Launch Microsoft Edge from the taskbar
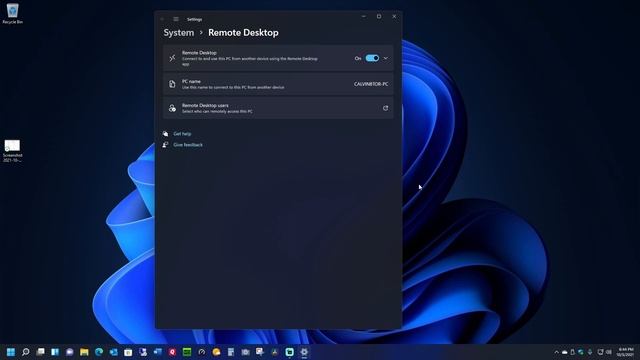This screenshot has width=640, height=360. [99, 352]
